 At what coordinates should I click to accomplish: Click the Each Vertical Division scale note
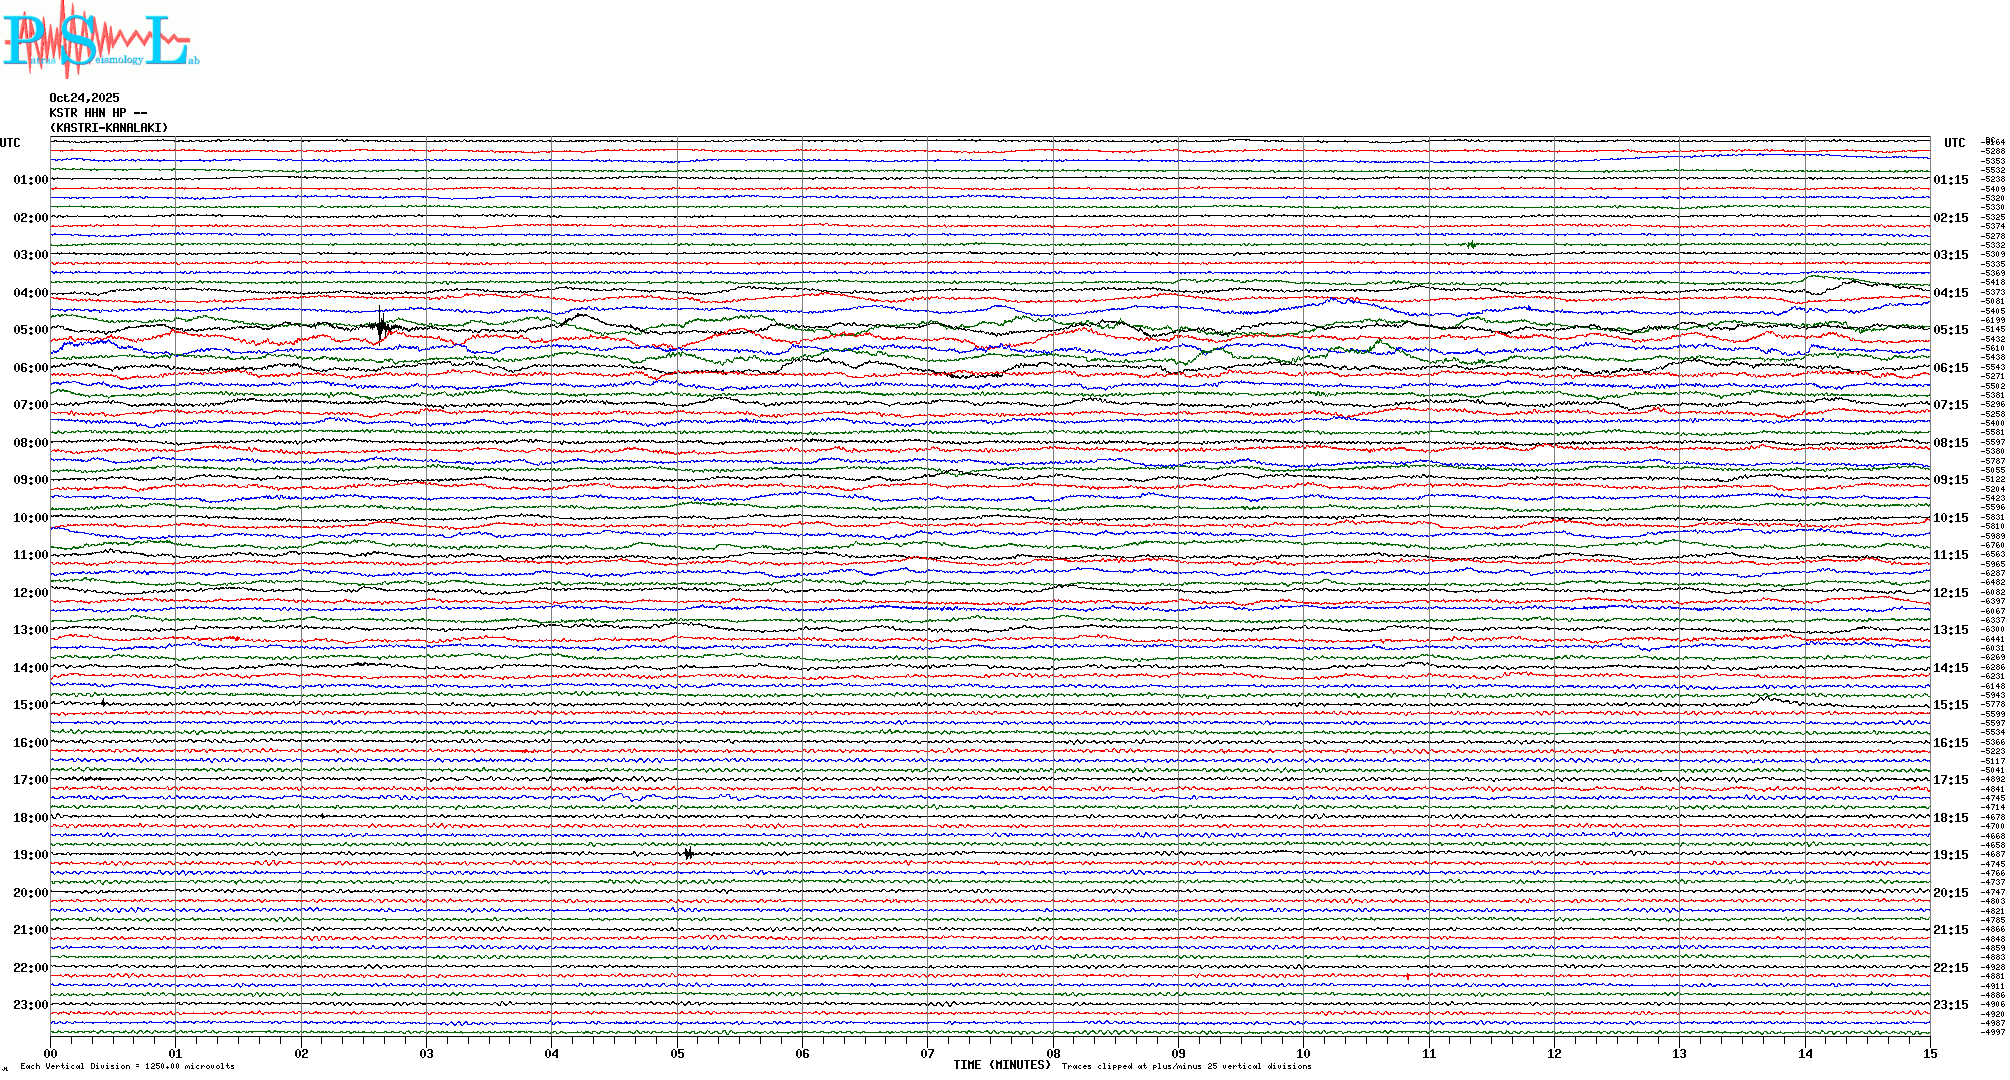pyautogui.click(x=127, y=1066)
